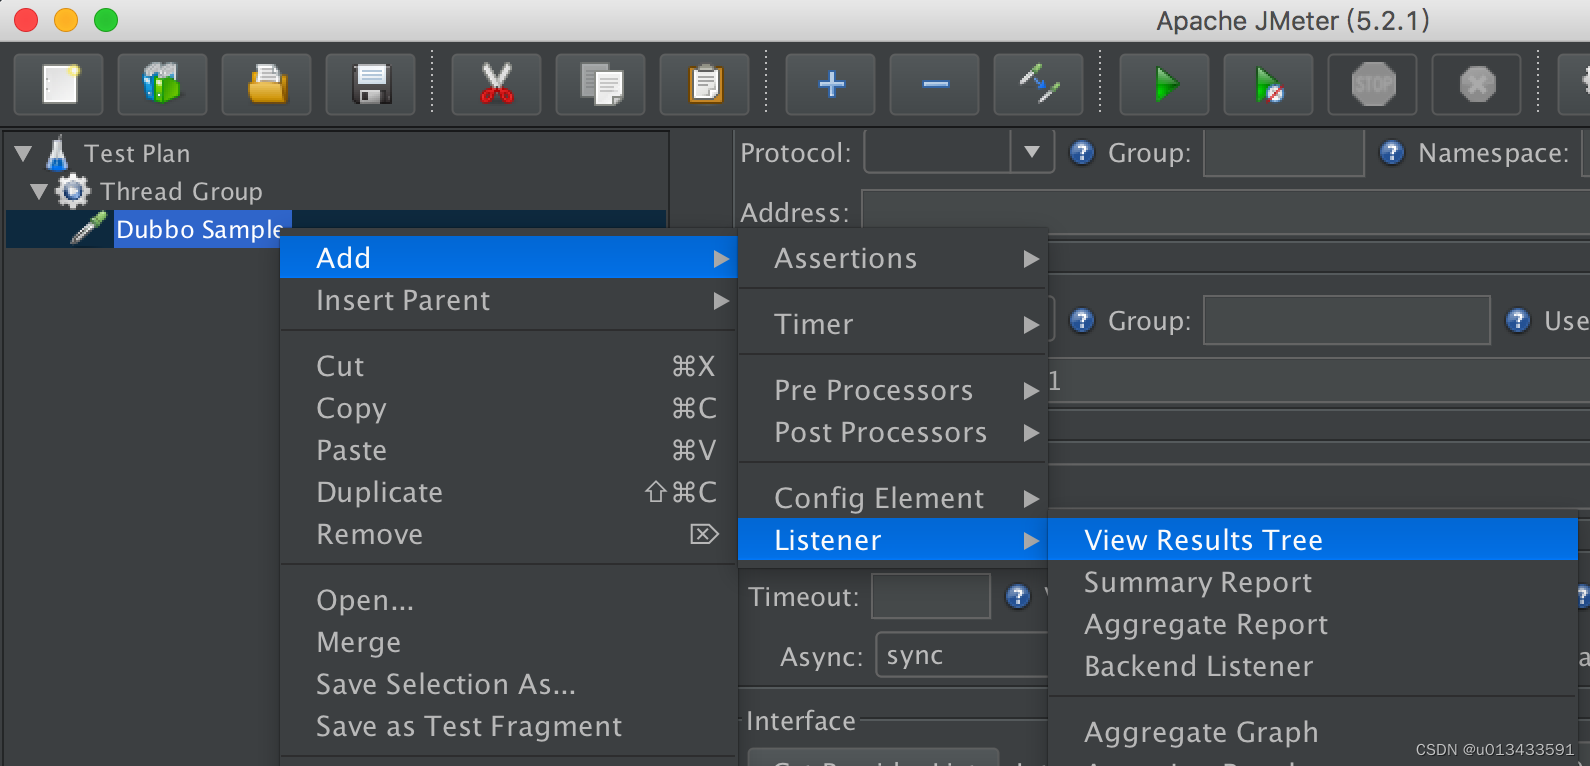
Task: Click the New test plan icon
Action: click(59, 85)
